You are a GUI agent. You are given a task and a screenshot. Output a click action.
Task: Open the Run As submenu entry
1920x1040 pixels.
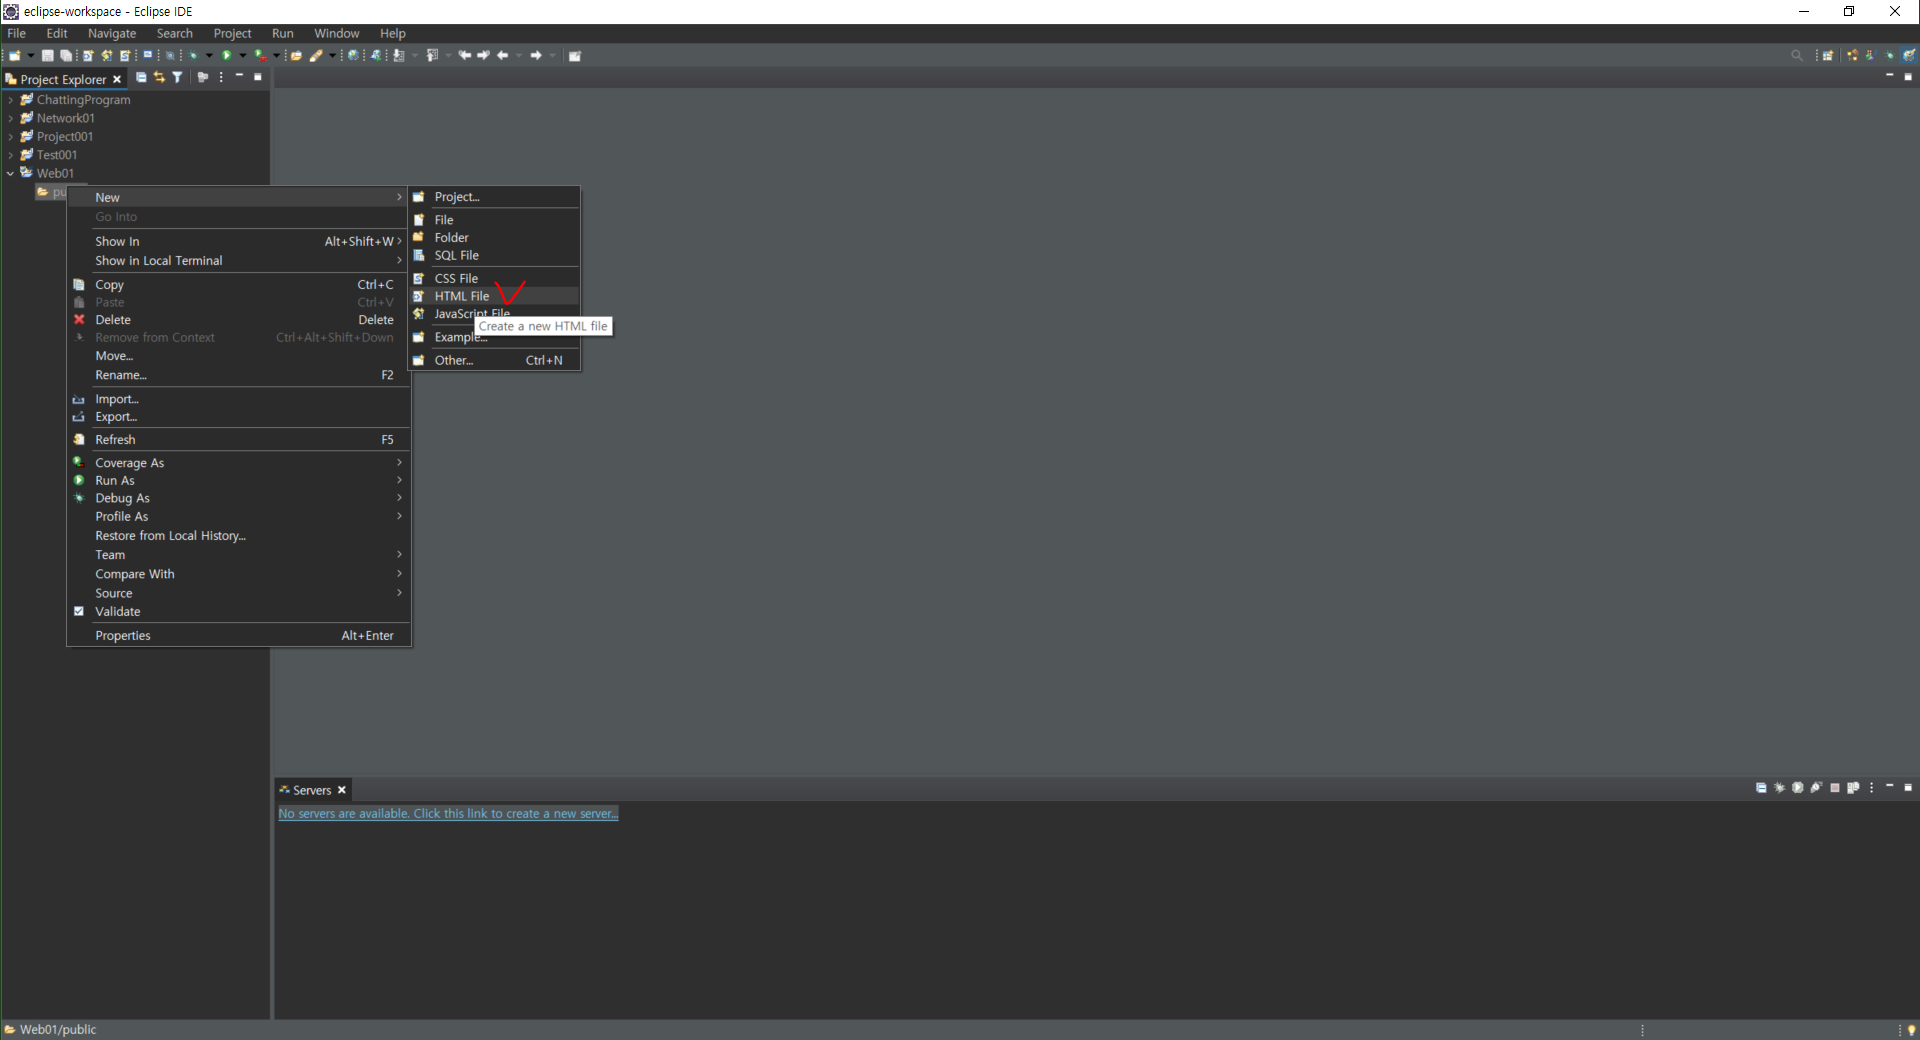coord(238,481)
